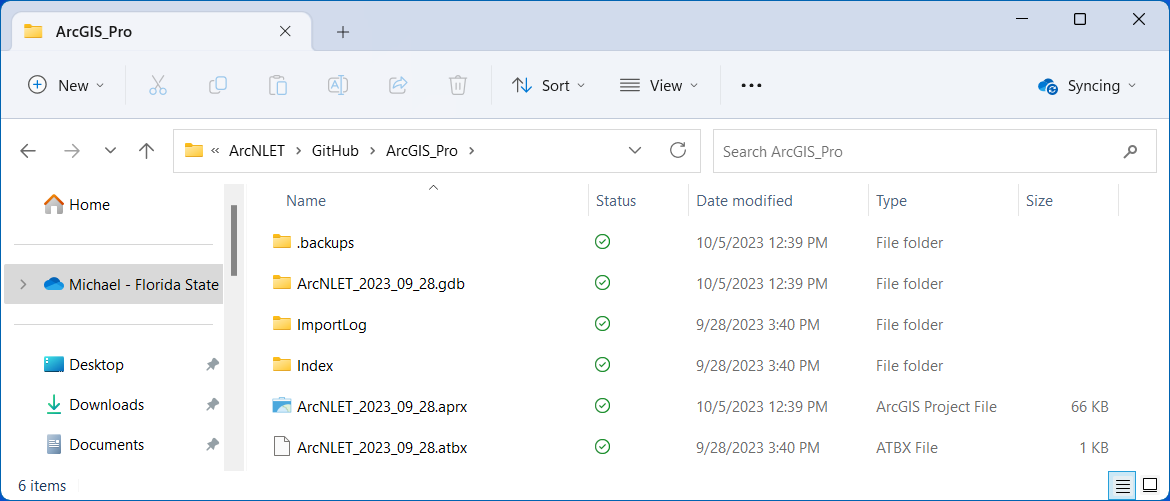Open recent locations chevron near navigation arrows
This screenshot has width=1170, height=501.
point(110,151)
